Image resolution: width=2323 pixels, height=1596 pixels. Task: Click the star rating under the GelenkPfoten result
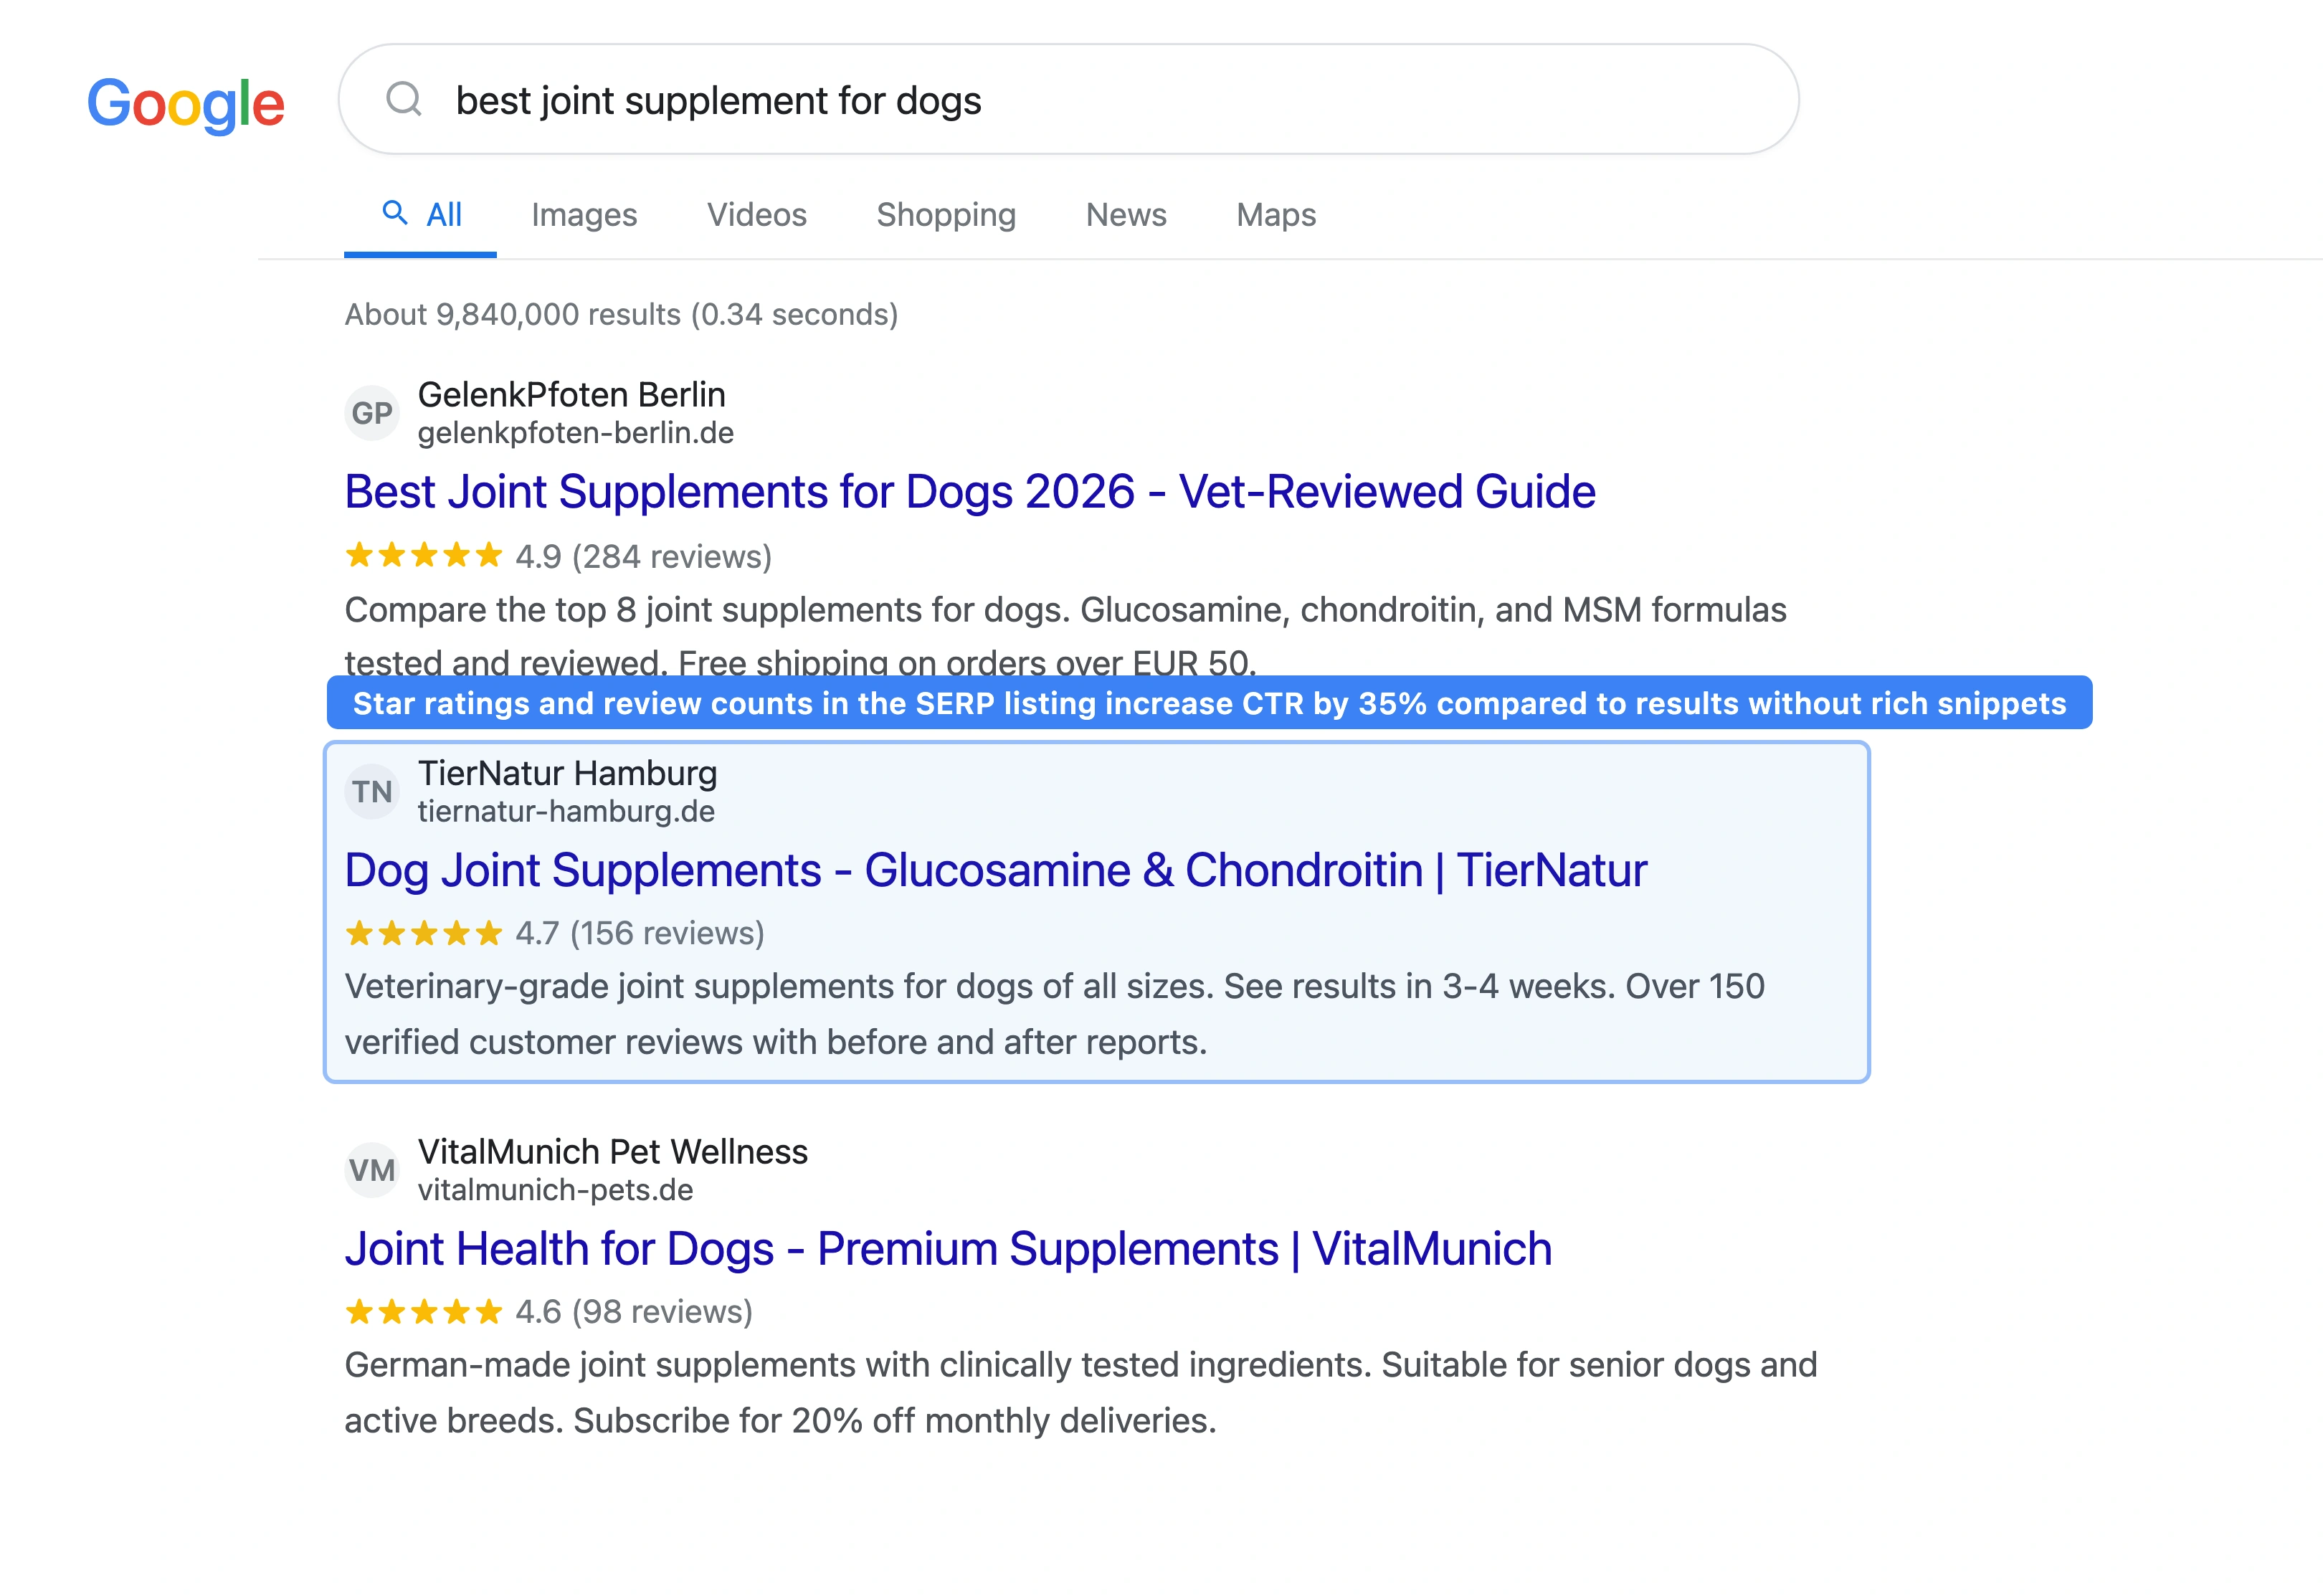coord(422,556)
